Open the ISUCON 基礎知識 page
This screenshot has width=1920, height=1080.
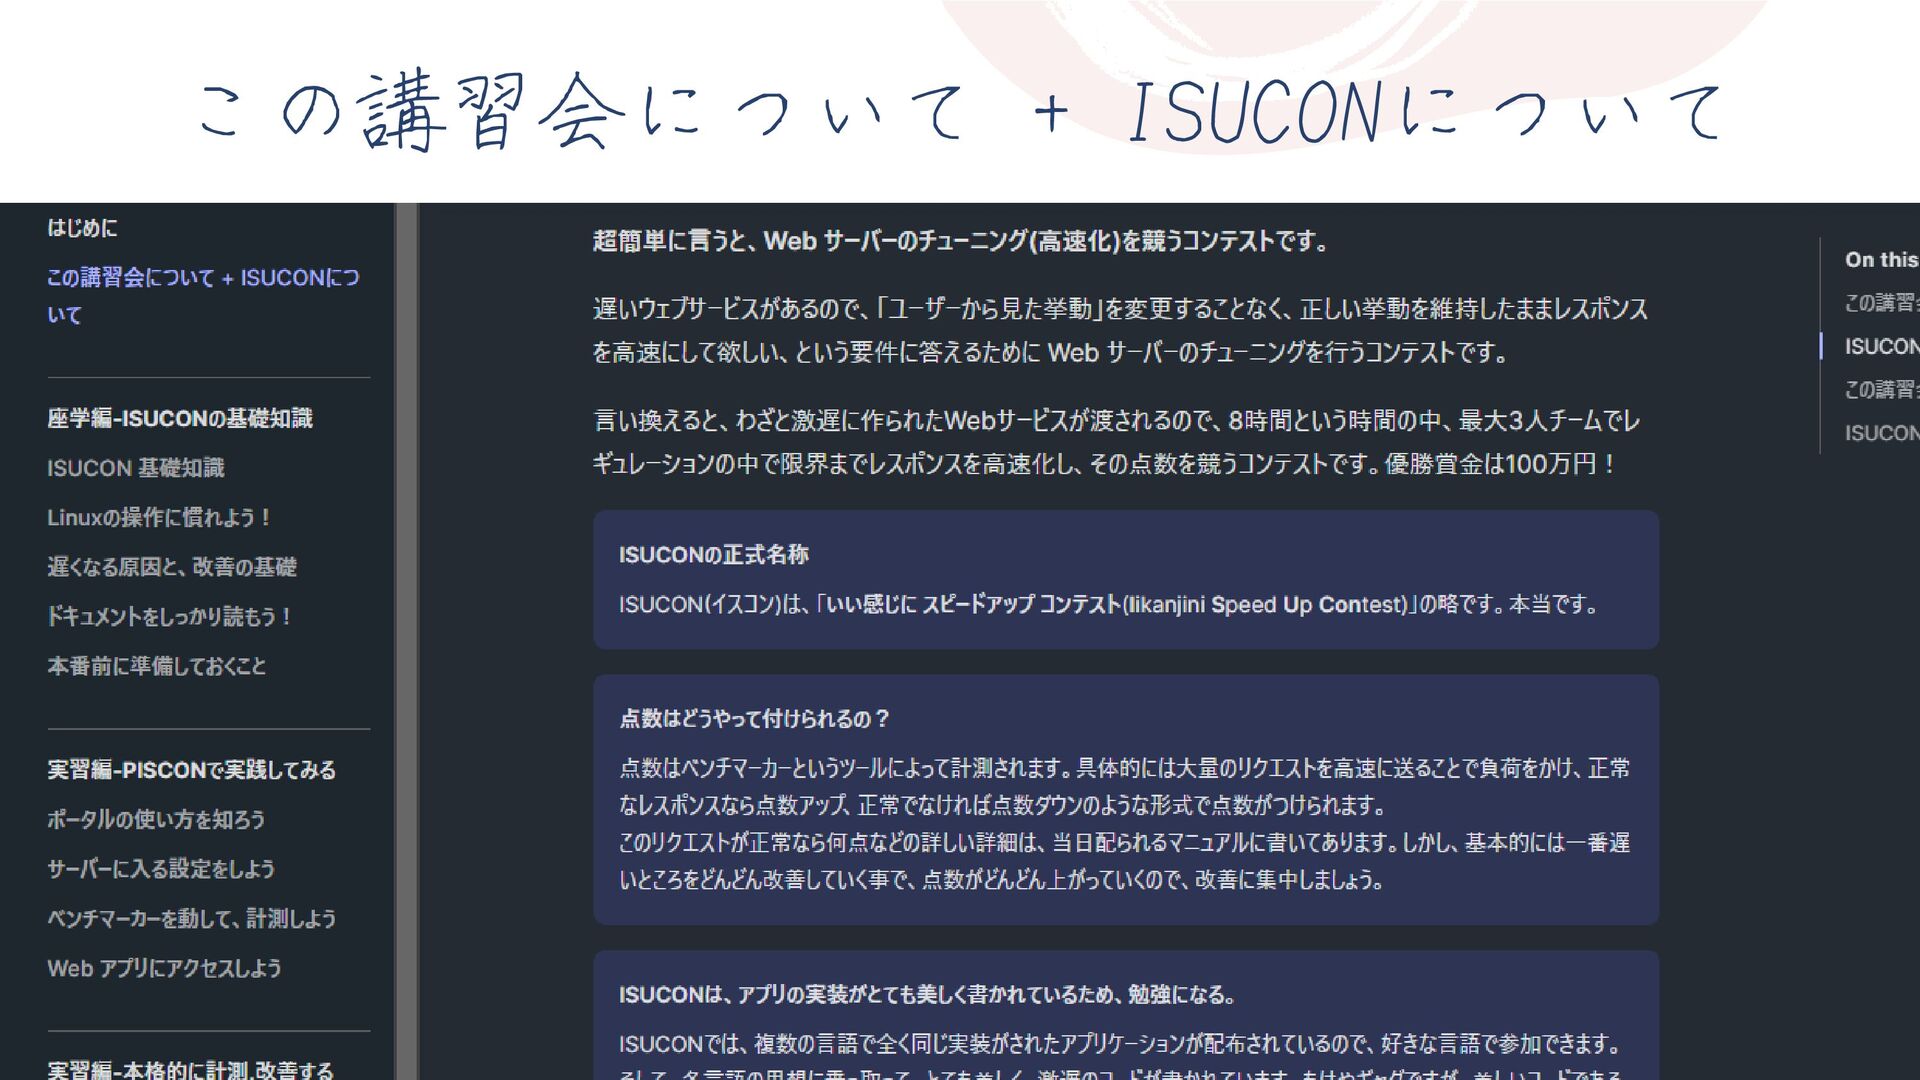coord(136,468)
